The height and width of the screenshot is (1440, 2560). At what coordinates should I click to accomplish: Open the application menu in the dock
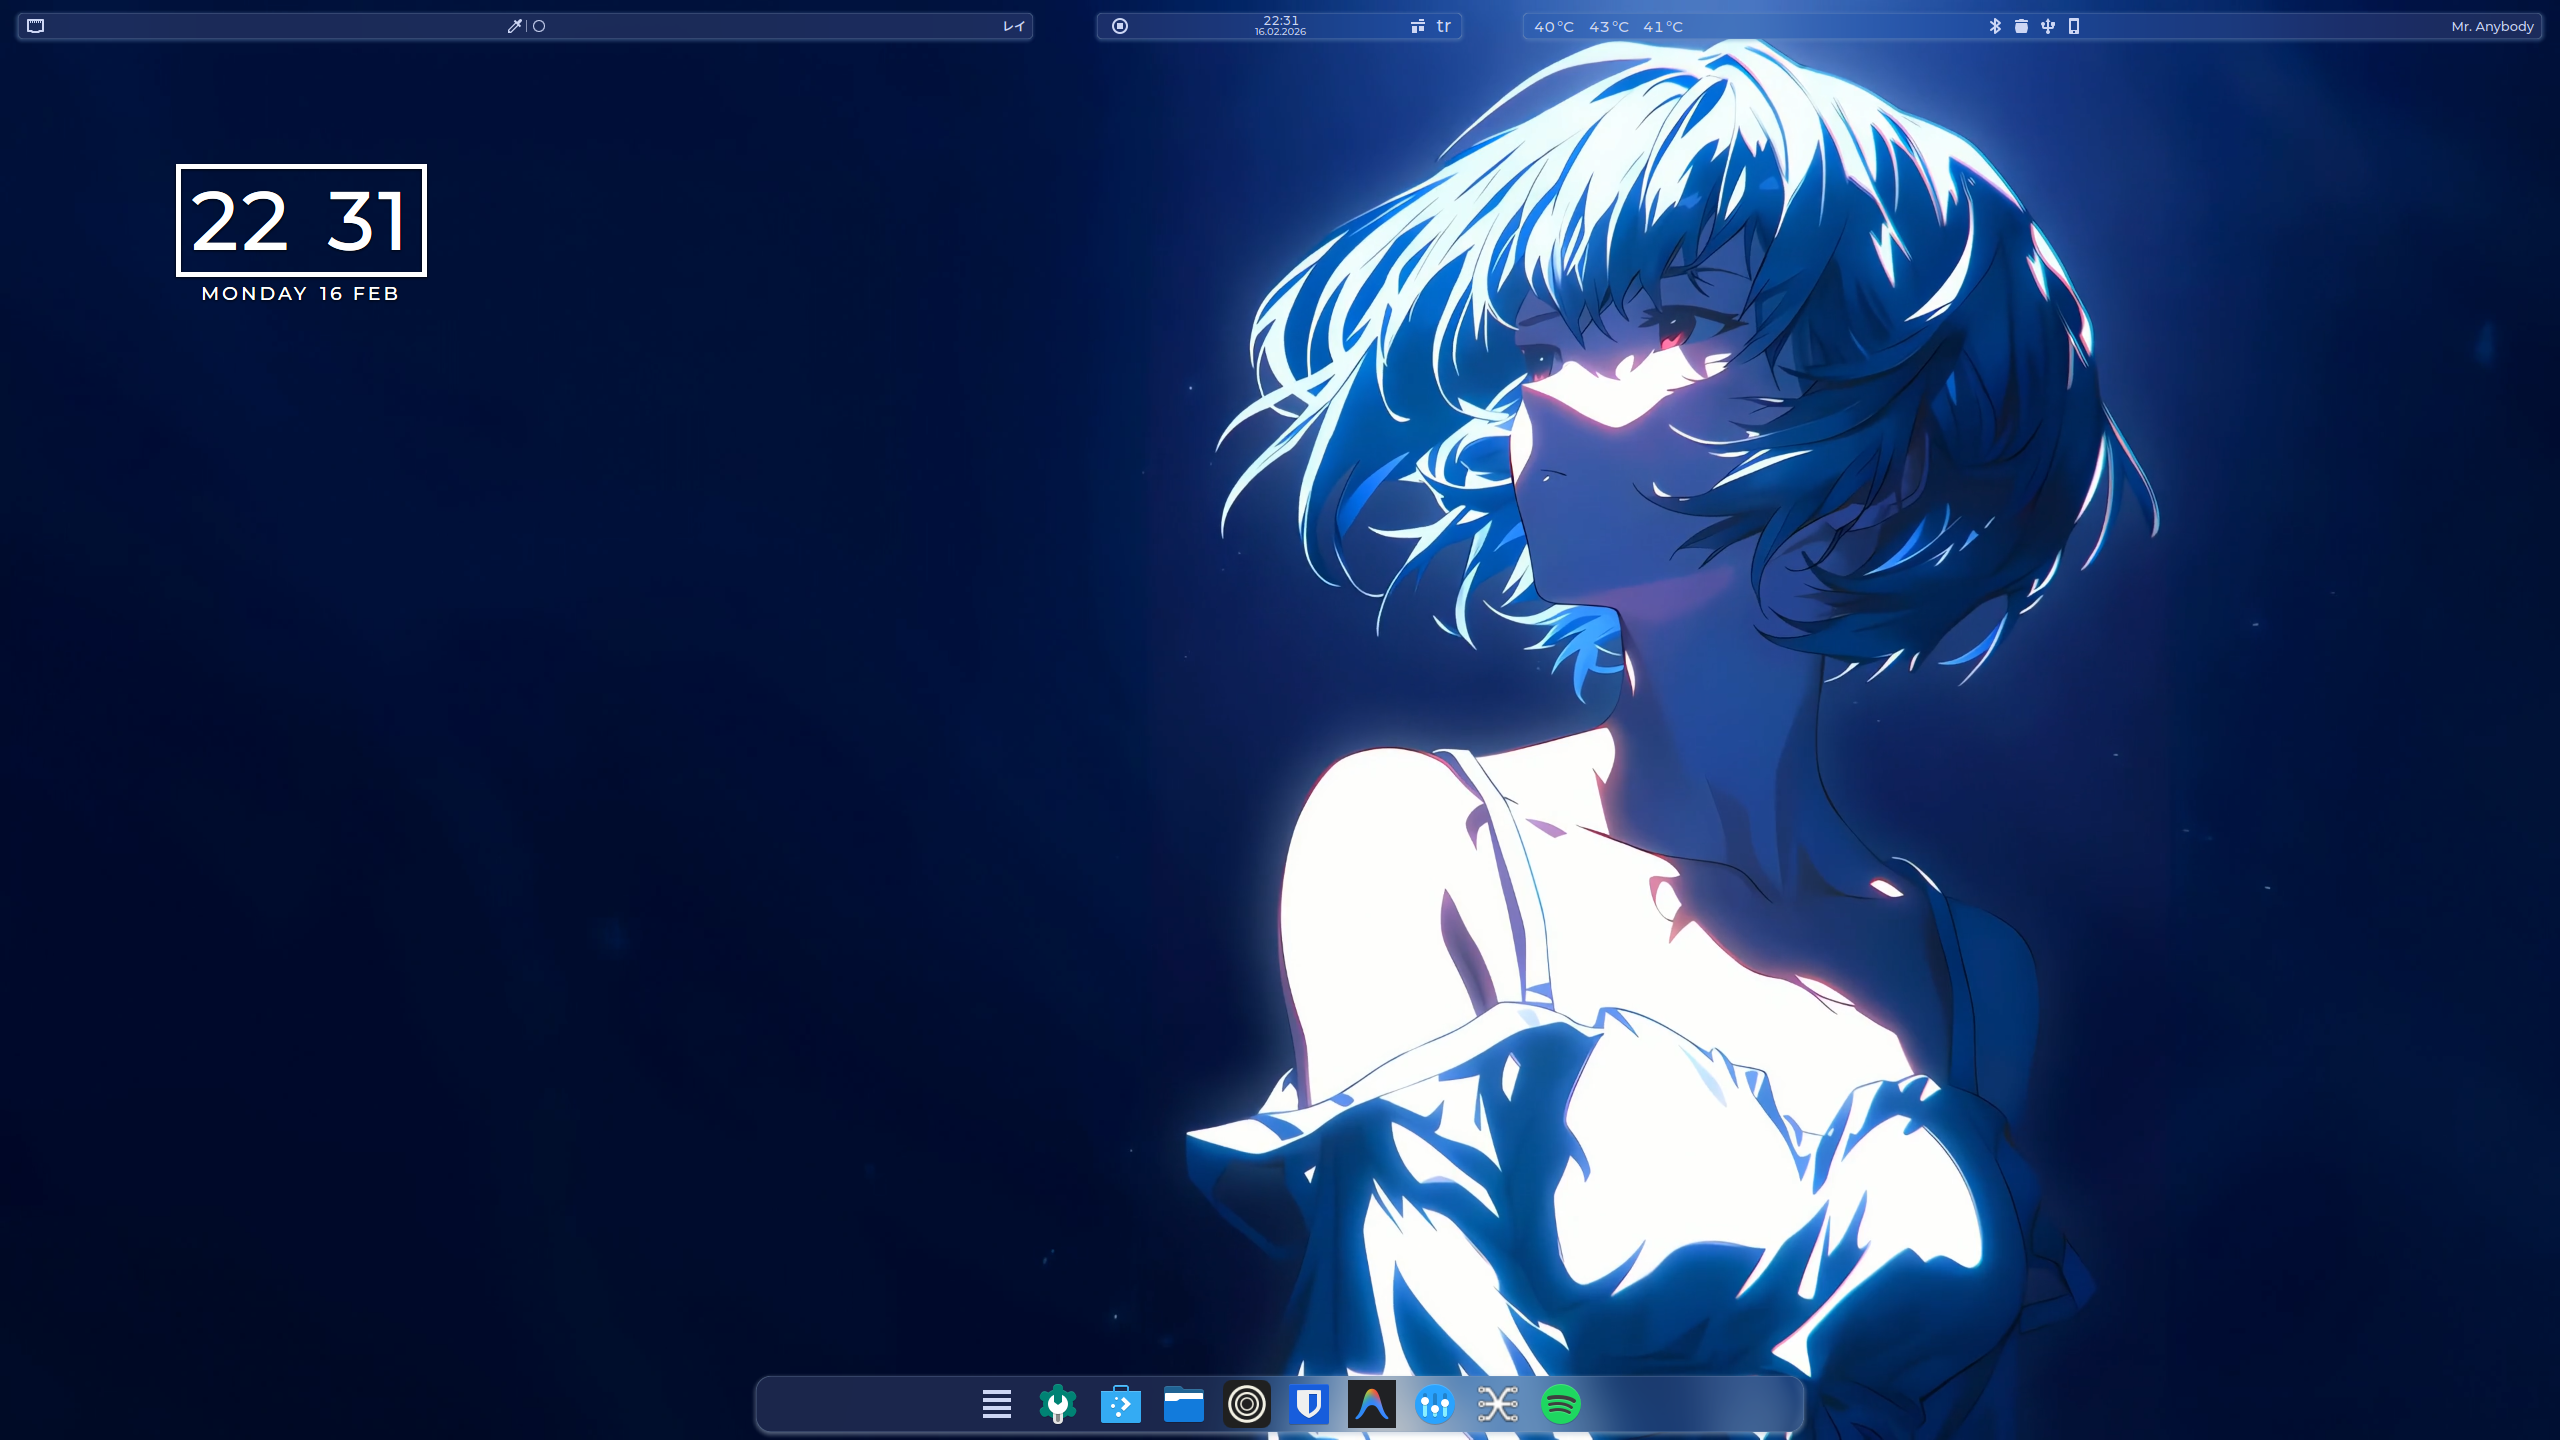click(996, 1404)
